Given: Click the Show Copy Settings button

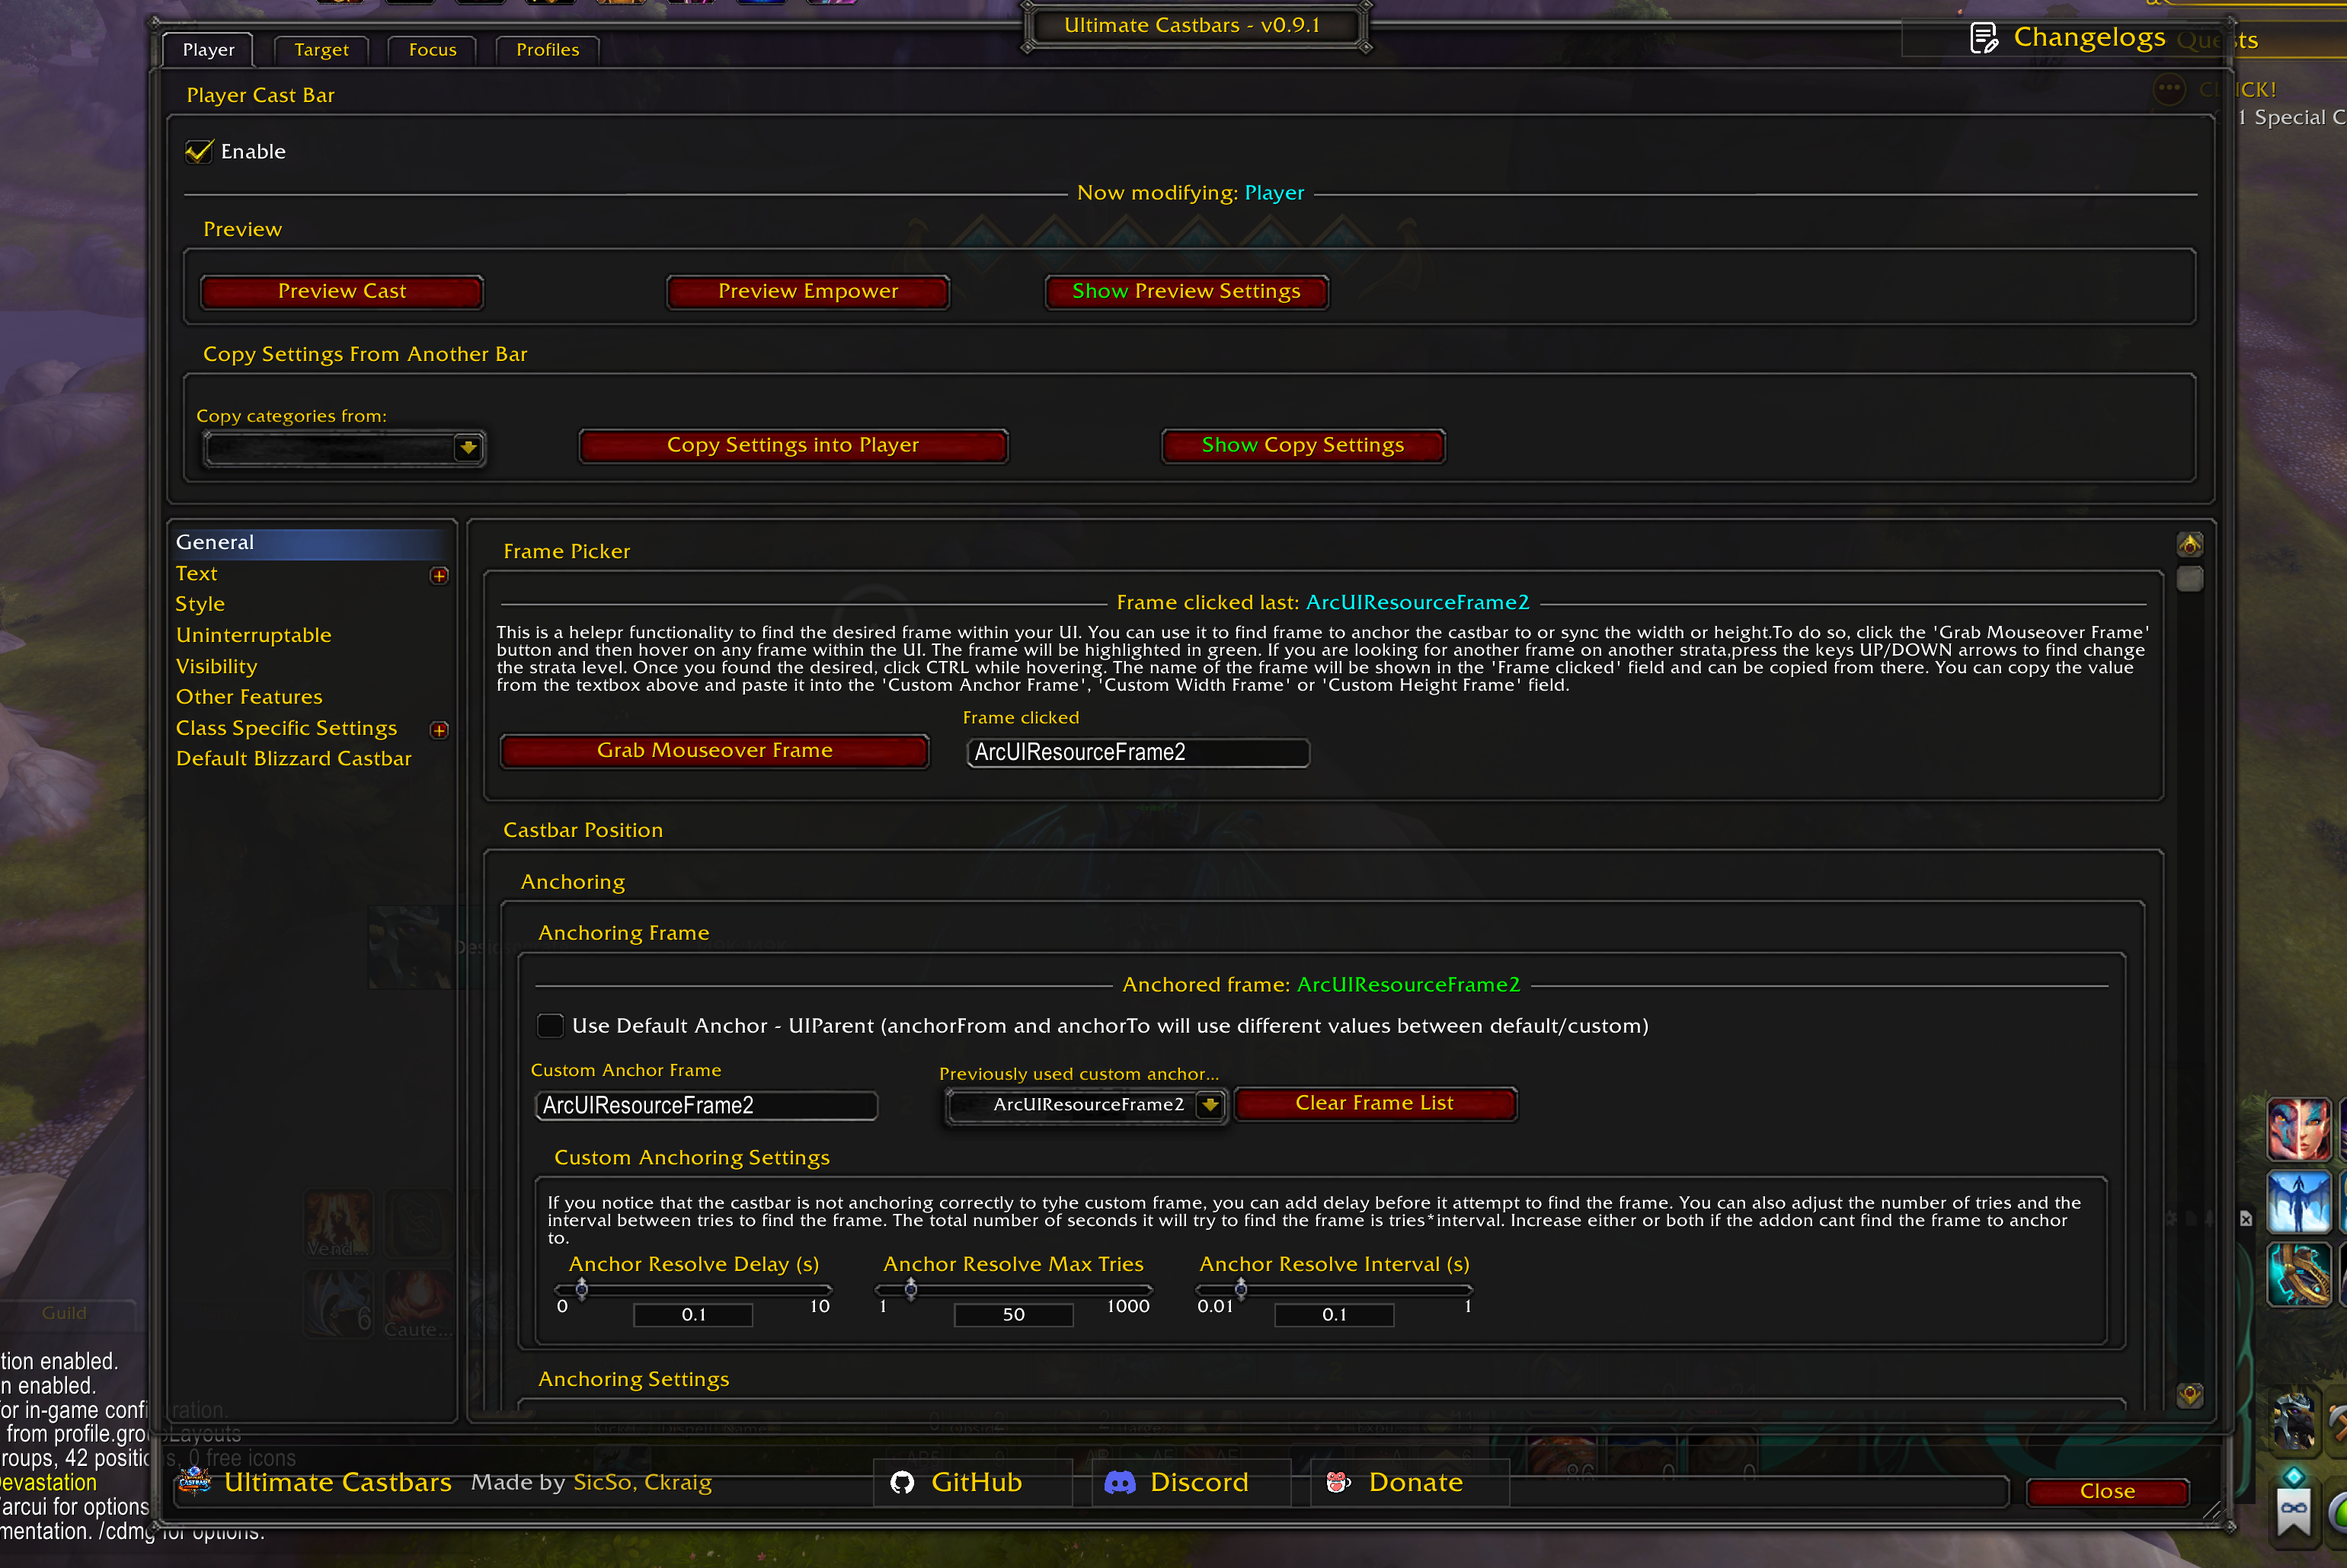Looking at the screenshot, I should point(1303,446).
